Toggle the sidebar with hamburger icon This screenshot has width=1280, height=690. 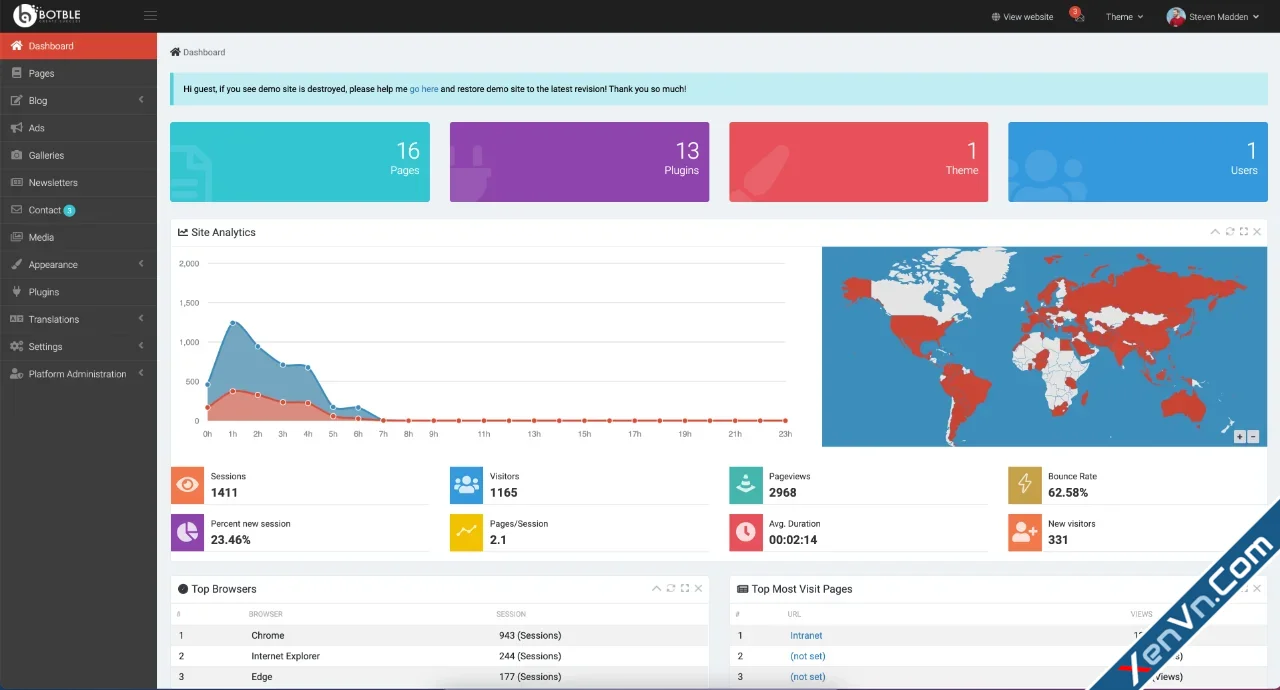[x=150, y=15]
